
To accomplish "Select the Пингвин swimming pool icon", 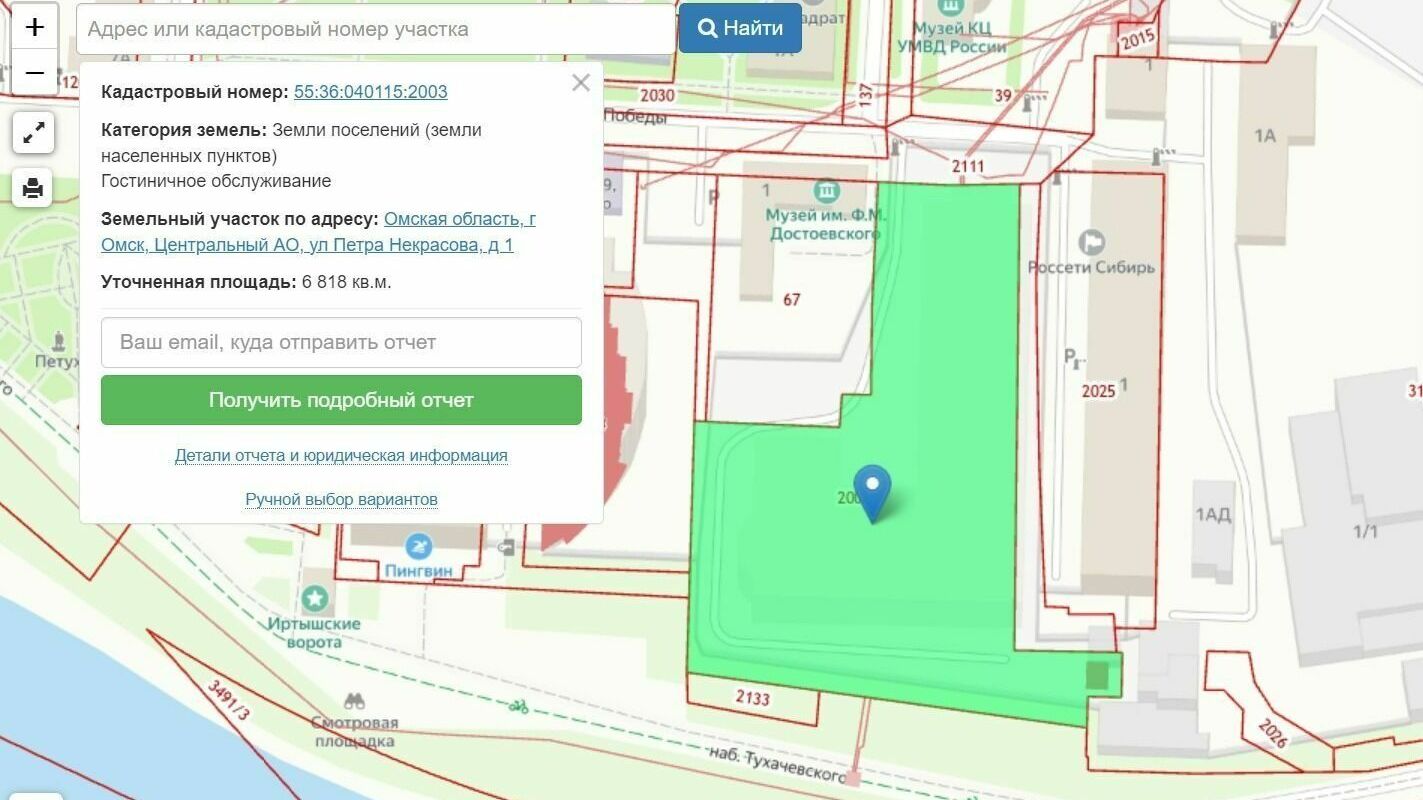I will [x=418, y=546].
